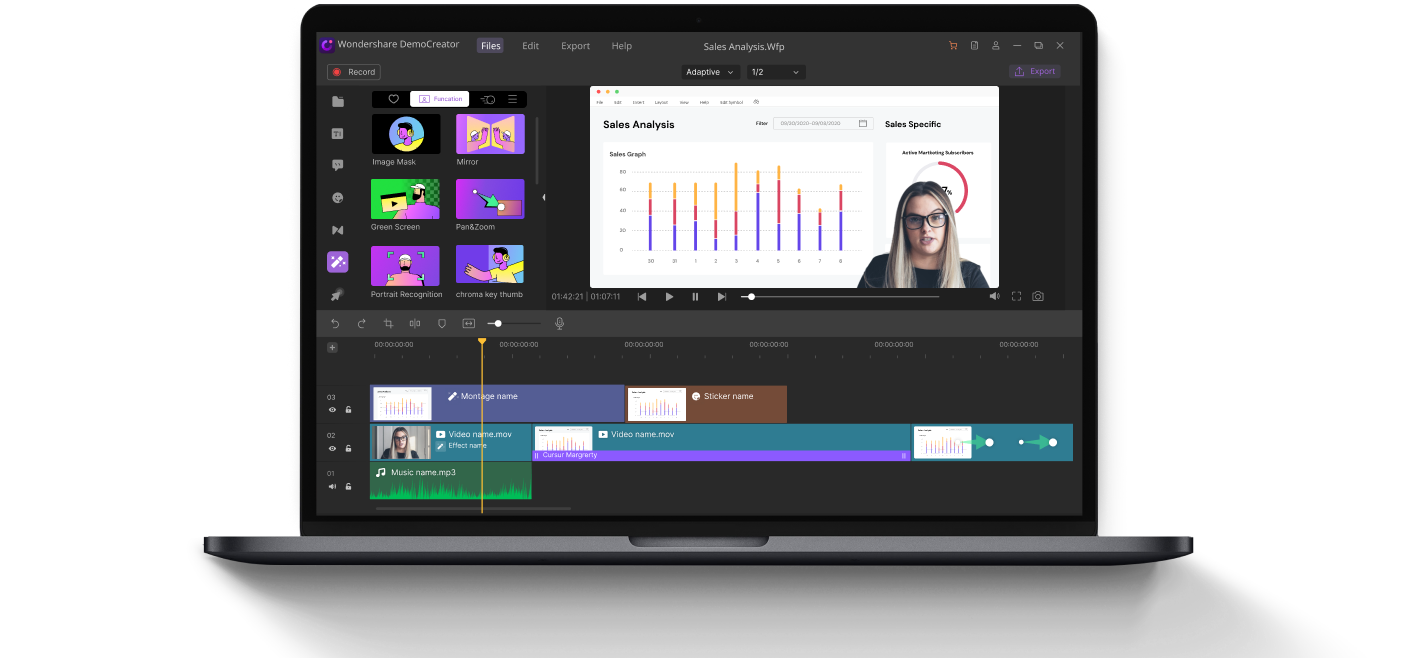Select the effects magic wand sidebar icon

tap(338, 262)
